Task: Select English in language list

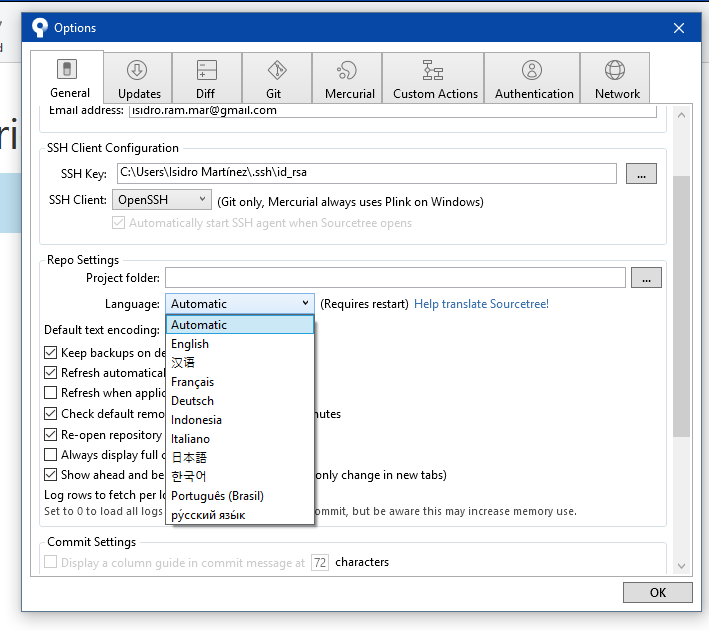Action: coord(240,344)
